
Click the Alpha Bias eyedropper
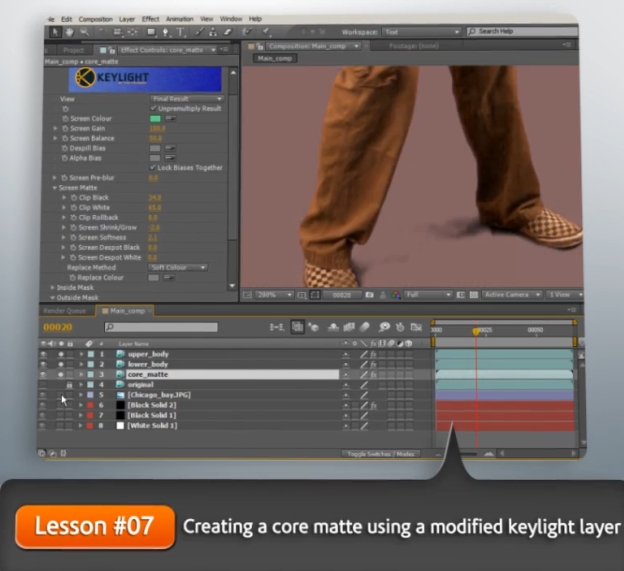(170, 158)
